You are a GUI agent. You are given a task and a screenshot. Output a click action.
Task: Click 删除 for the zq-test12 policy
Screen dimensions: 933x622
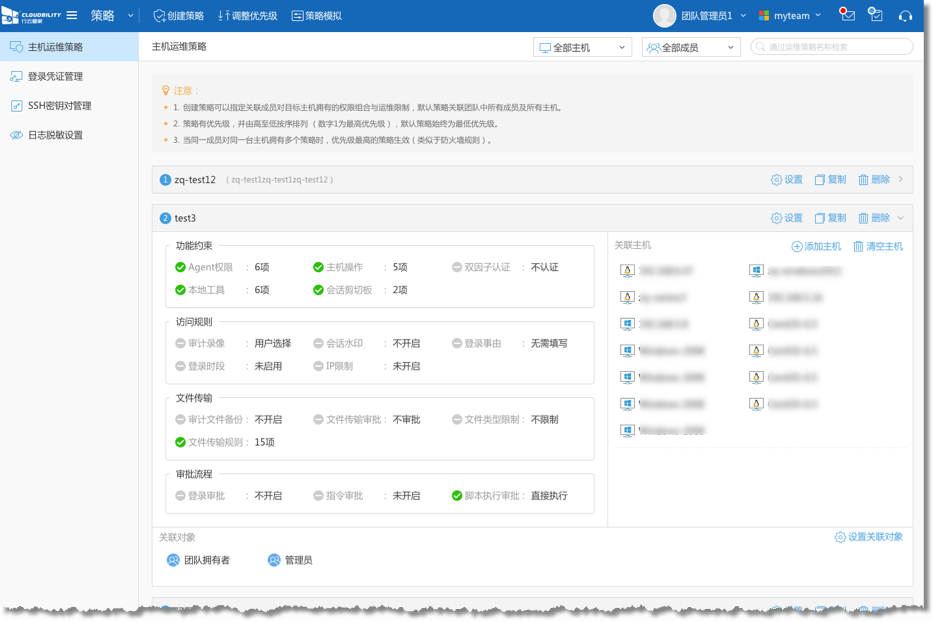coord(874,180)
